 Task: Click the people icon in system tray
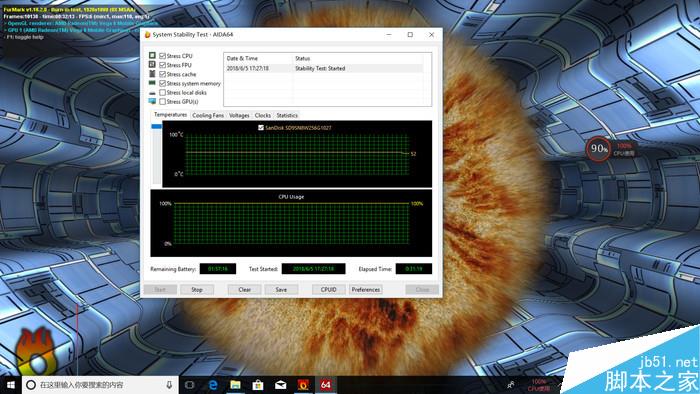pos(511,385)
